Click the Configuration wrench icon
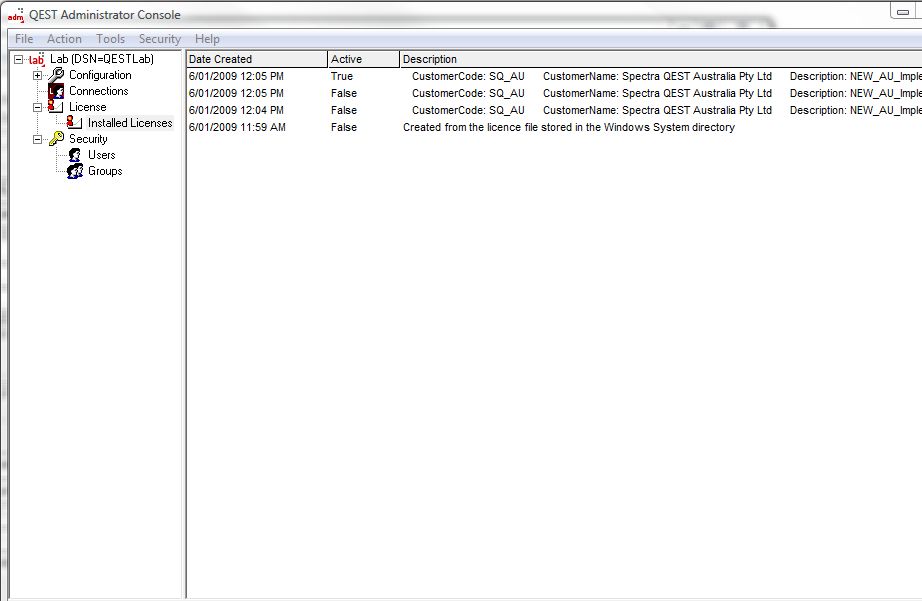Image resolution: width=922 pixels, height=601 pixels. coord(56,75)
